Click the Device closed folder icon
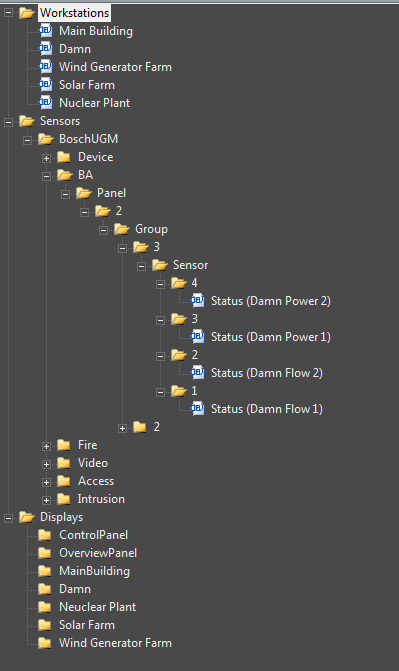 64,157
